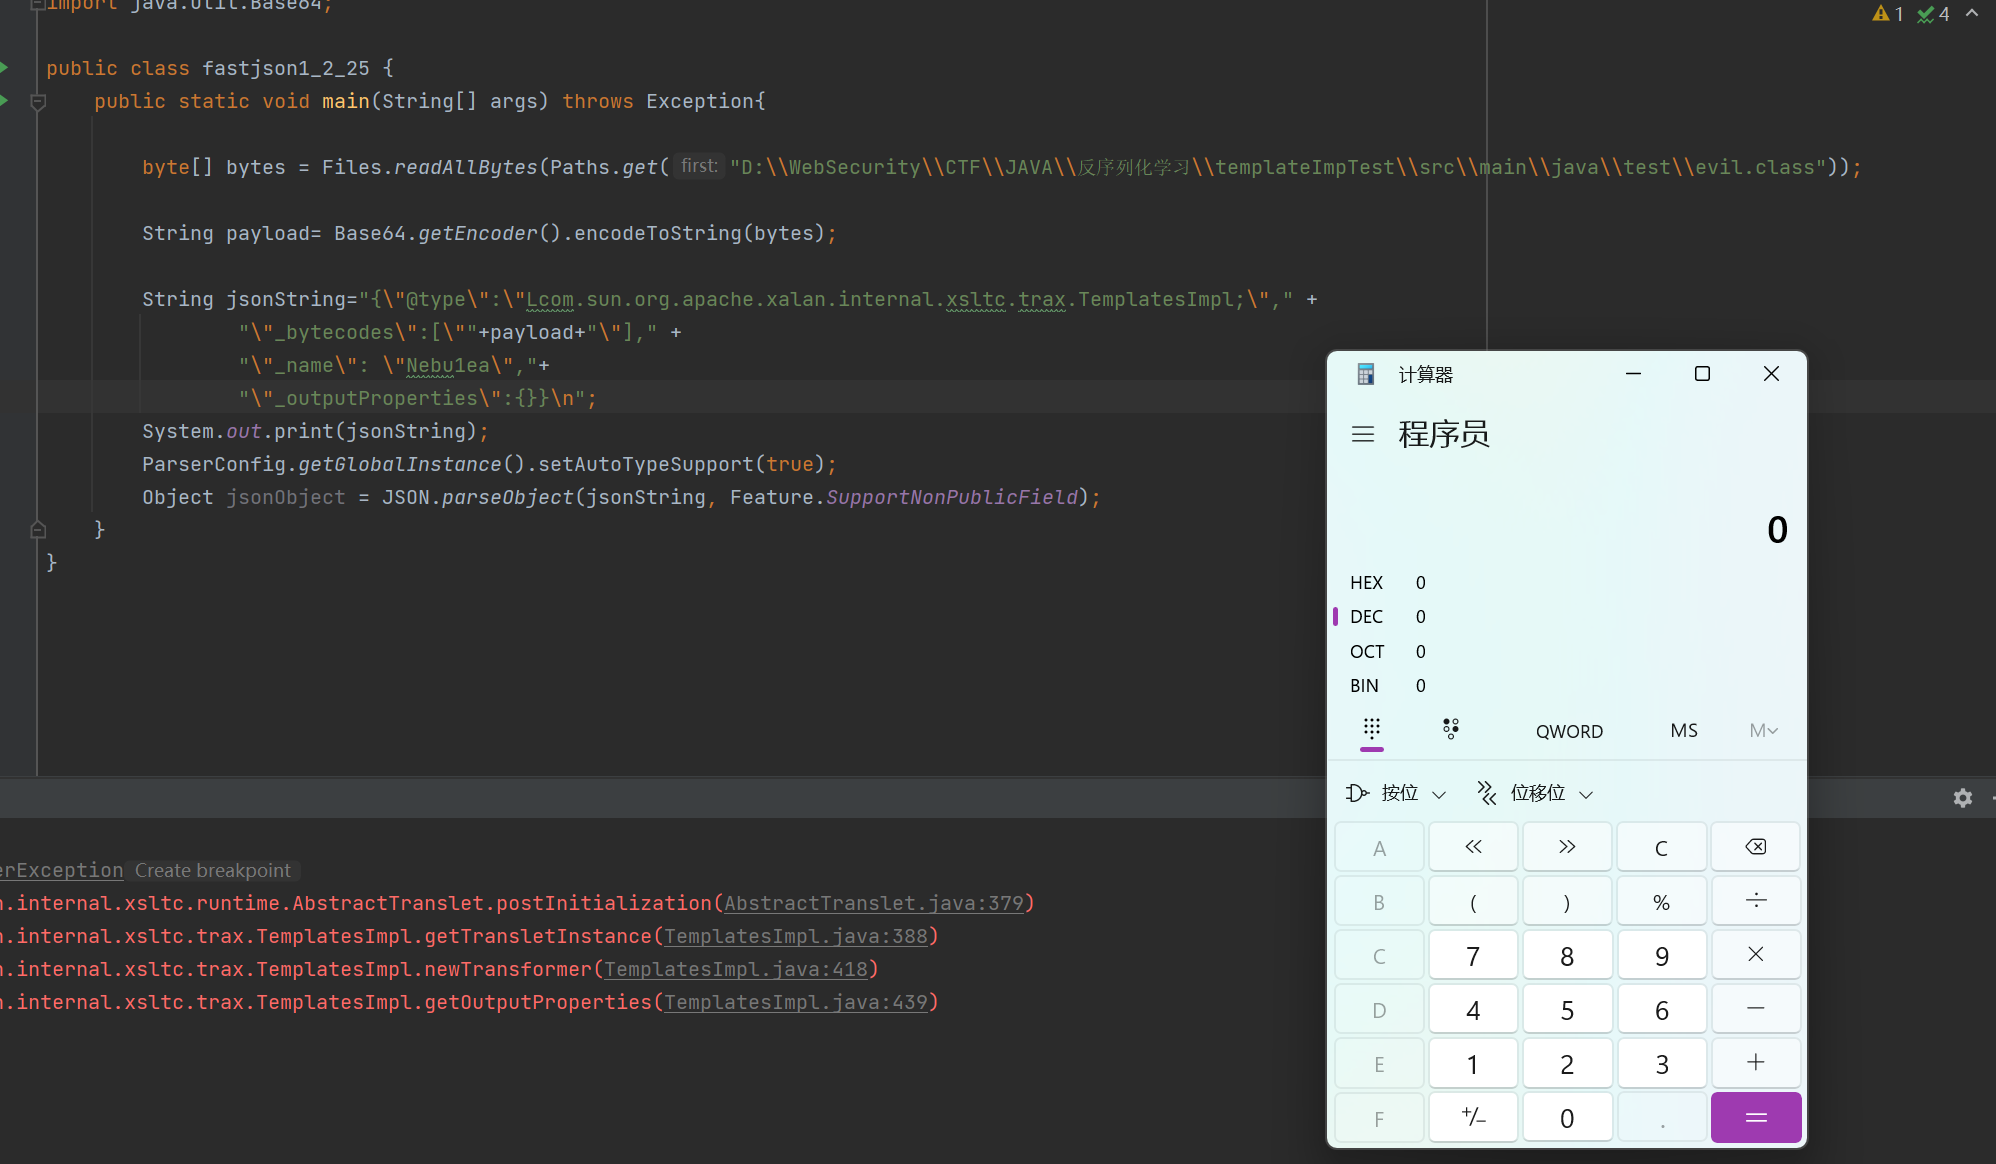Collapse the main method fold marker
1996x1164 pixels.
38,101
